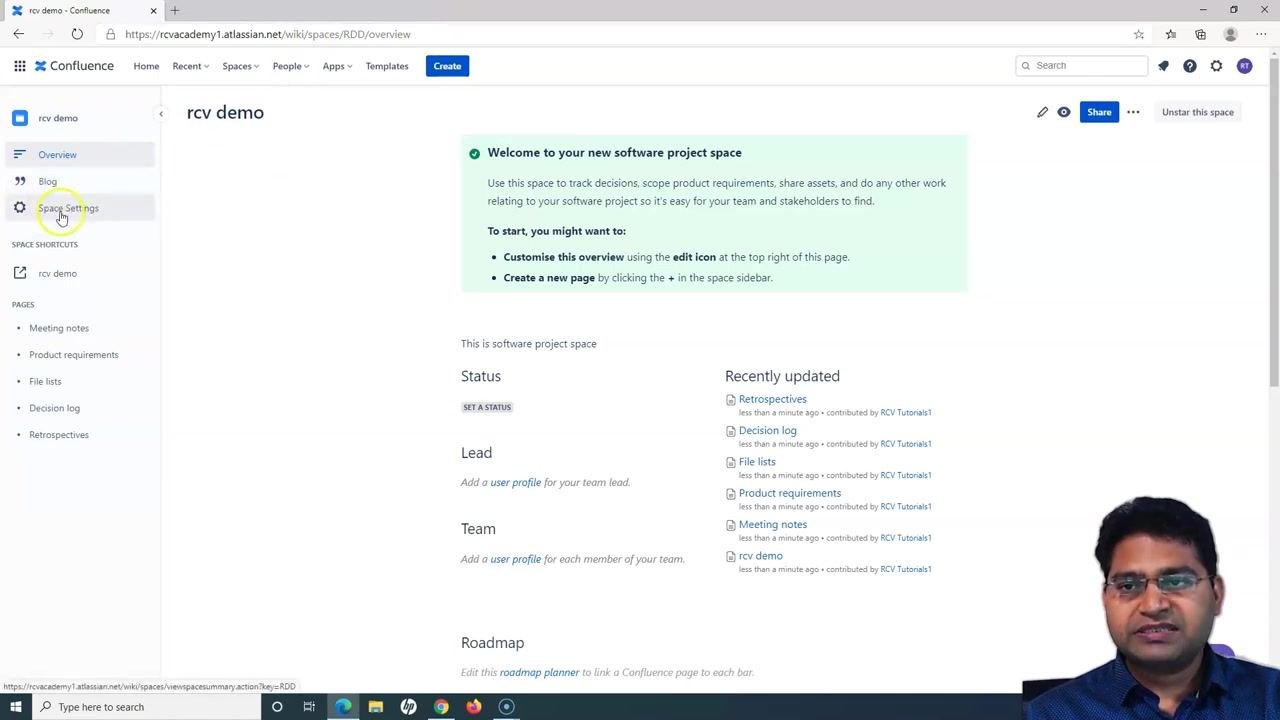Screen dimensions: 1280x720
Task: Open notifications bell icon
Action: click(1163, 66)
